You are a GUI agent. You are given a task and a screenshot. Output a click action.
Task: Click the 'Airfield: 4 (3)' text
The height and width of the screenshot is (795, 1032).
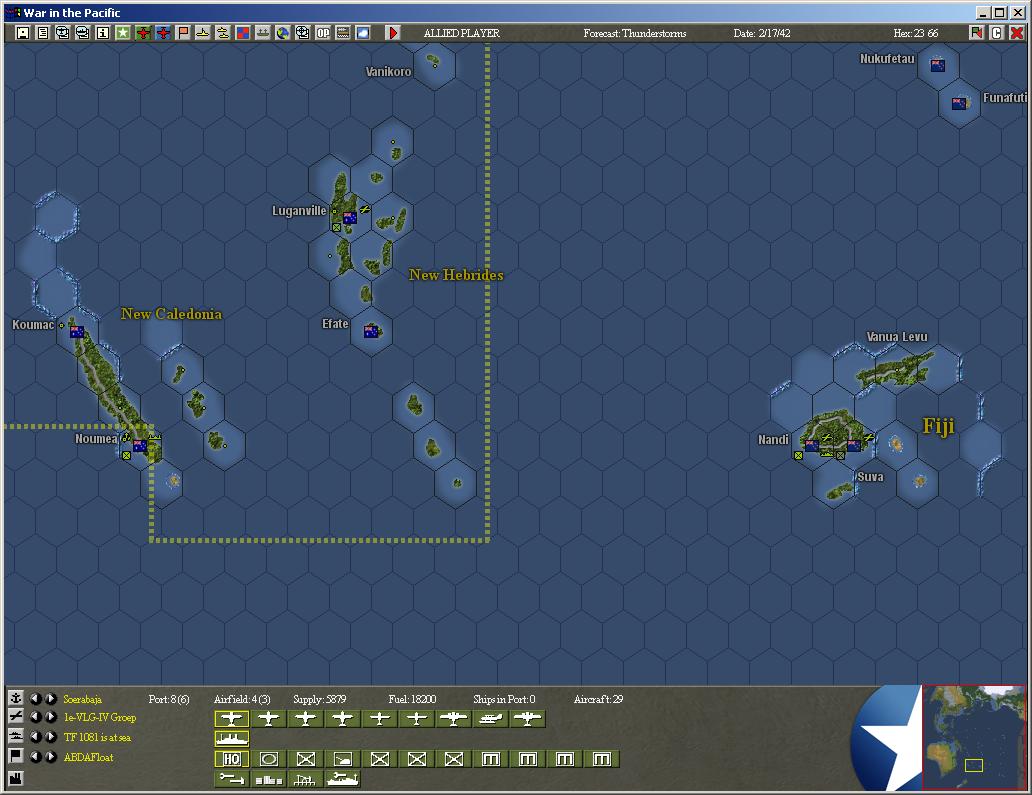(242, 699)
